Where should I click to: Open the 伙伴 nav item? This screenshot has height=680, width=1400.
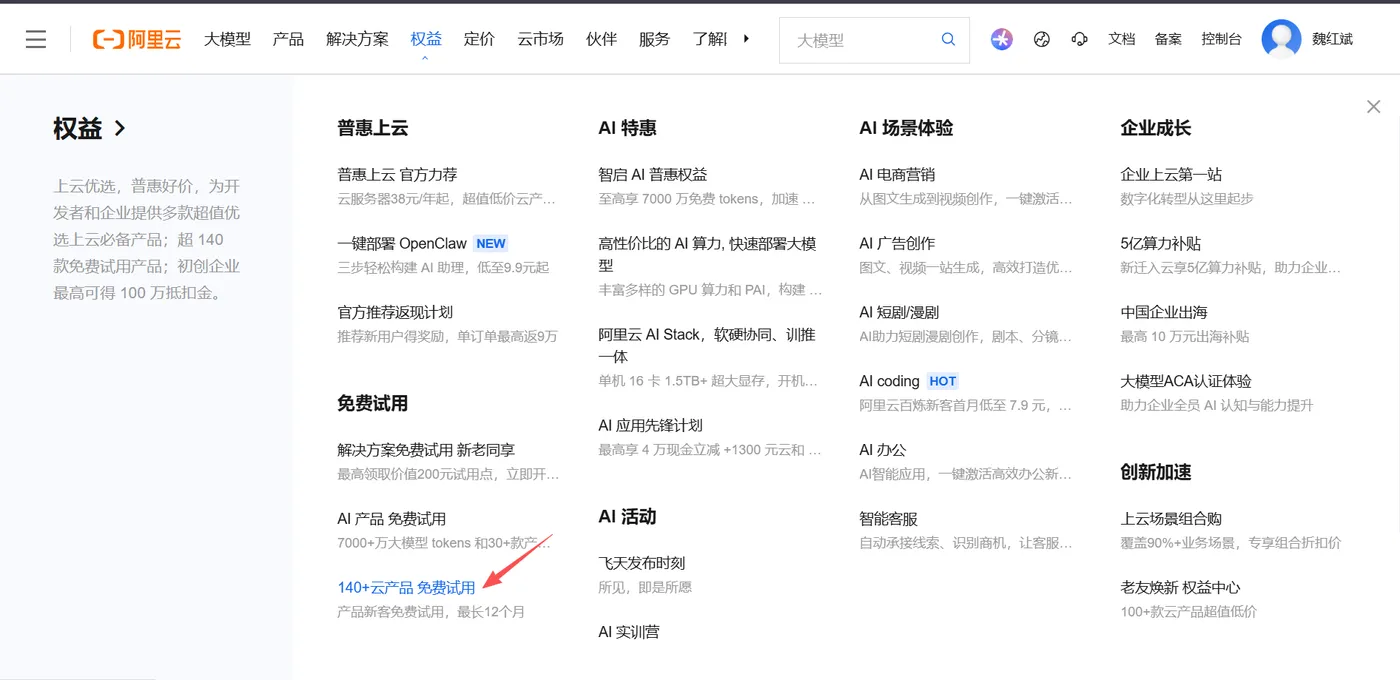pyautogui.click(x=601, y=39)
